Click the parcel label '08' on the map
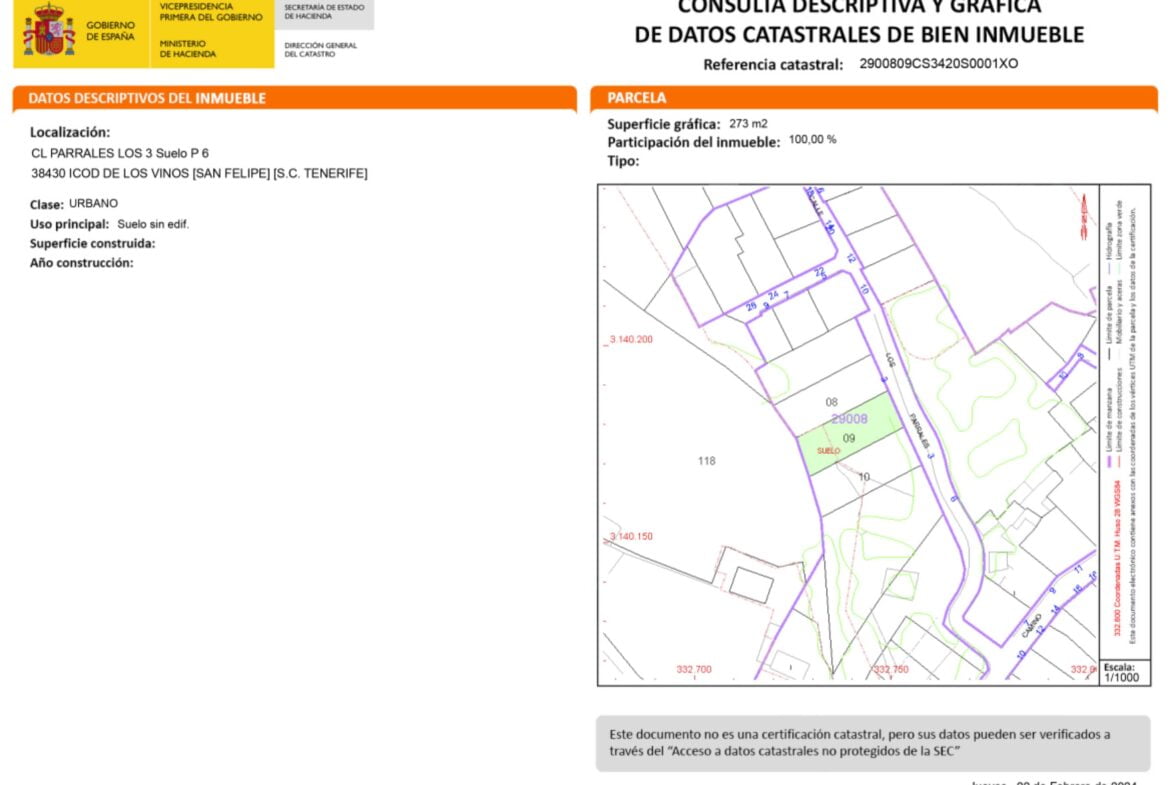 [x=831, y=402]
